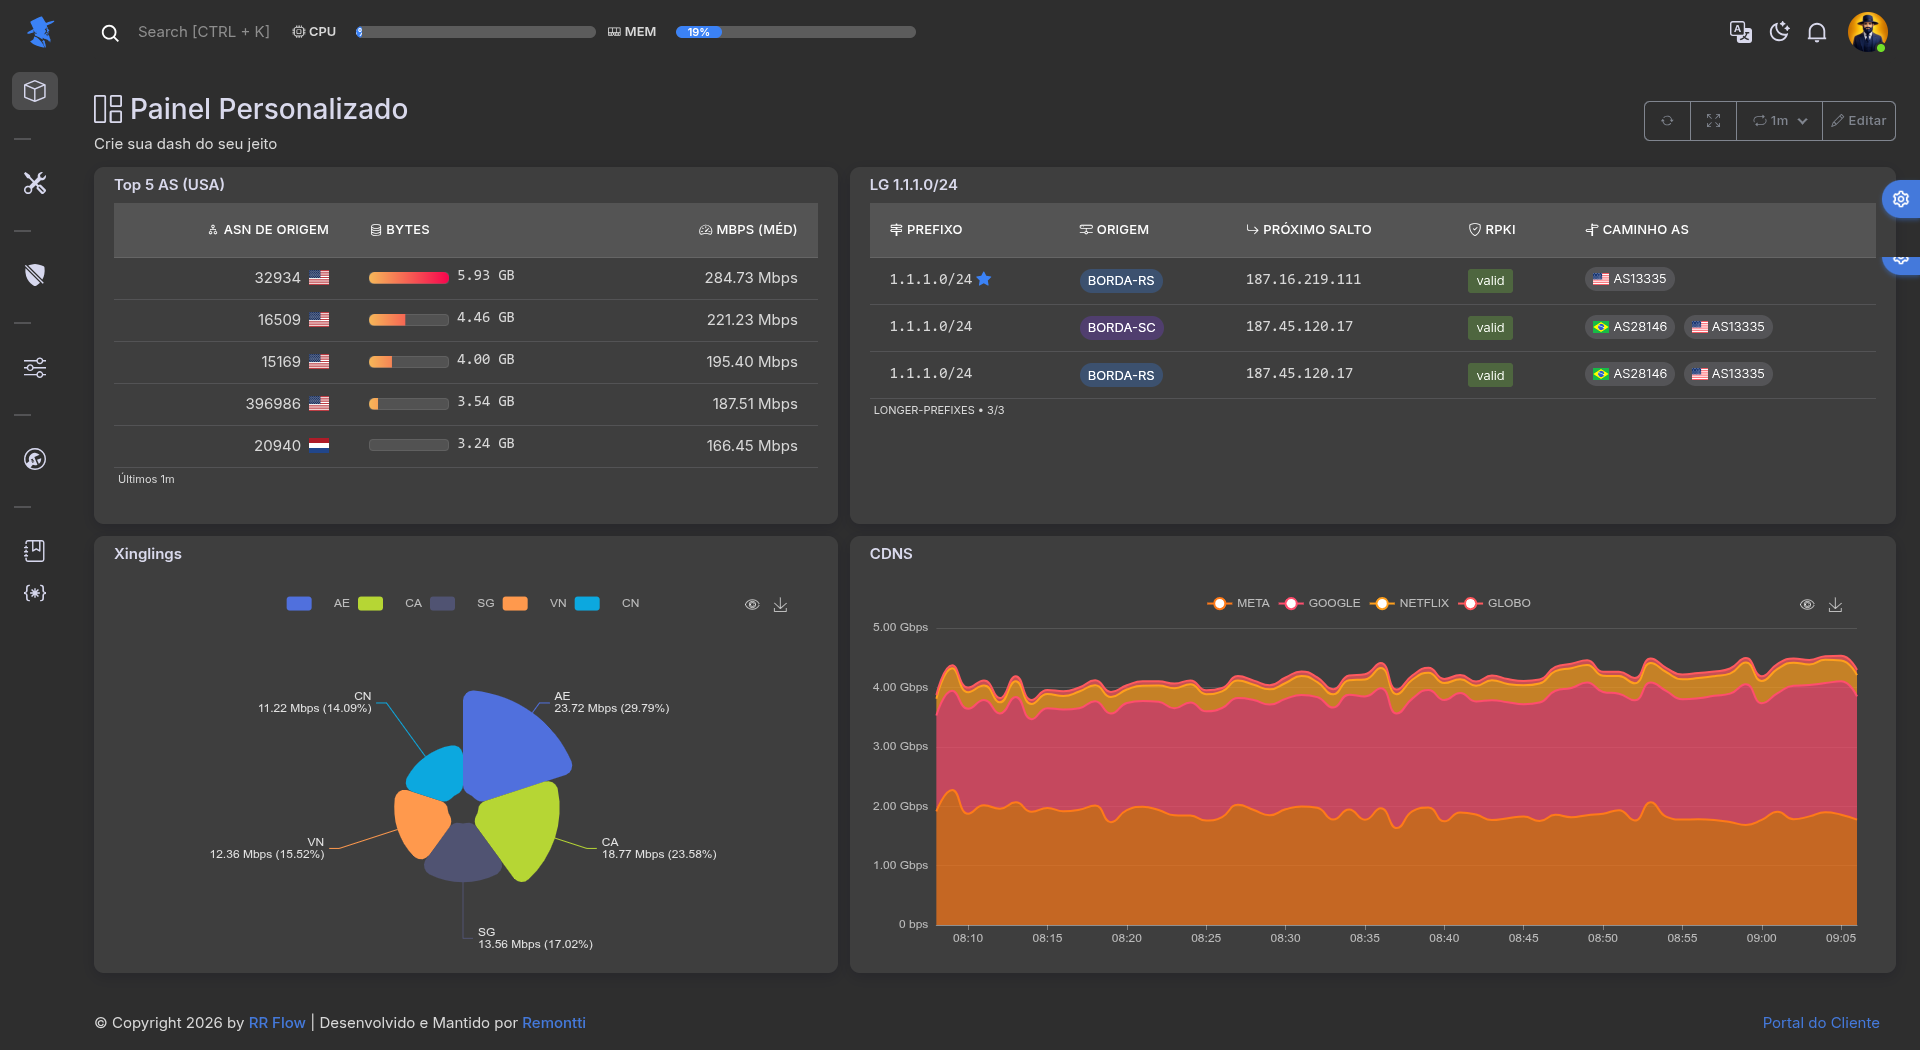Open the blue gear settings side tab

coord(1900,199)
